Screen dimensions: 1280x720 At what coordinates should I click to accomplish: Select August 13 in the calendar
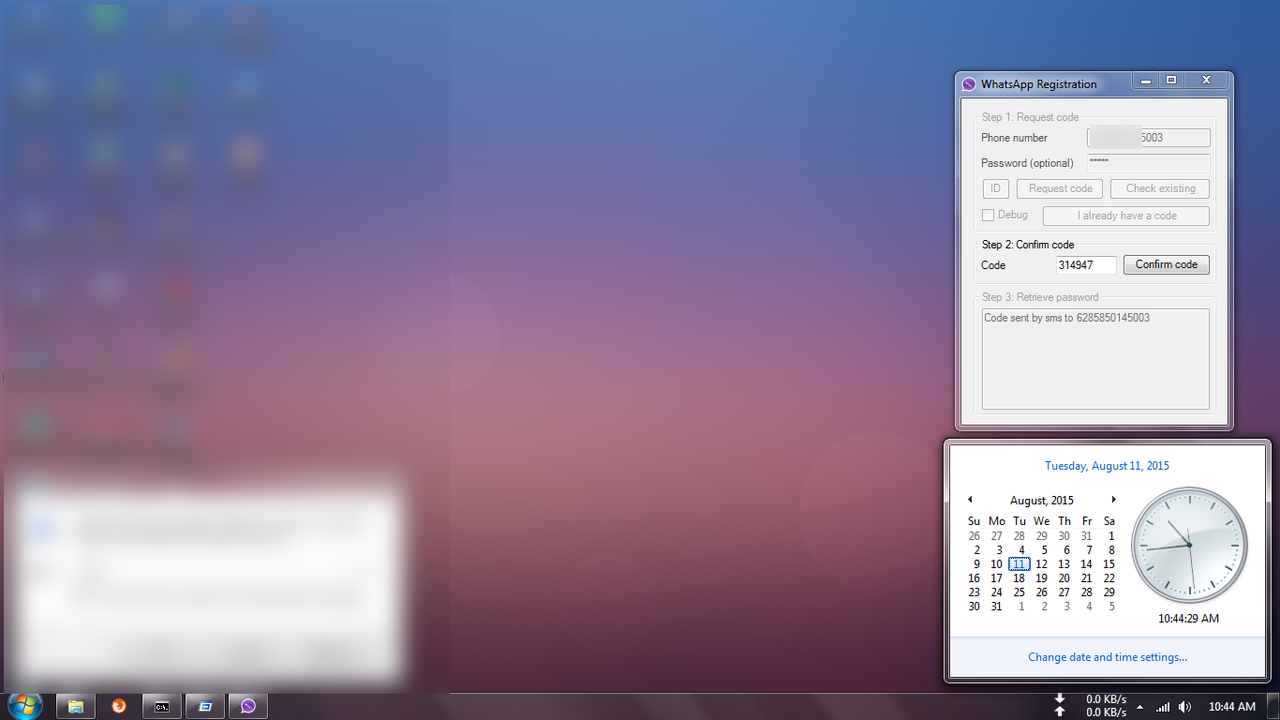(1064, 564)
